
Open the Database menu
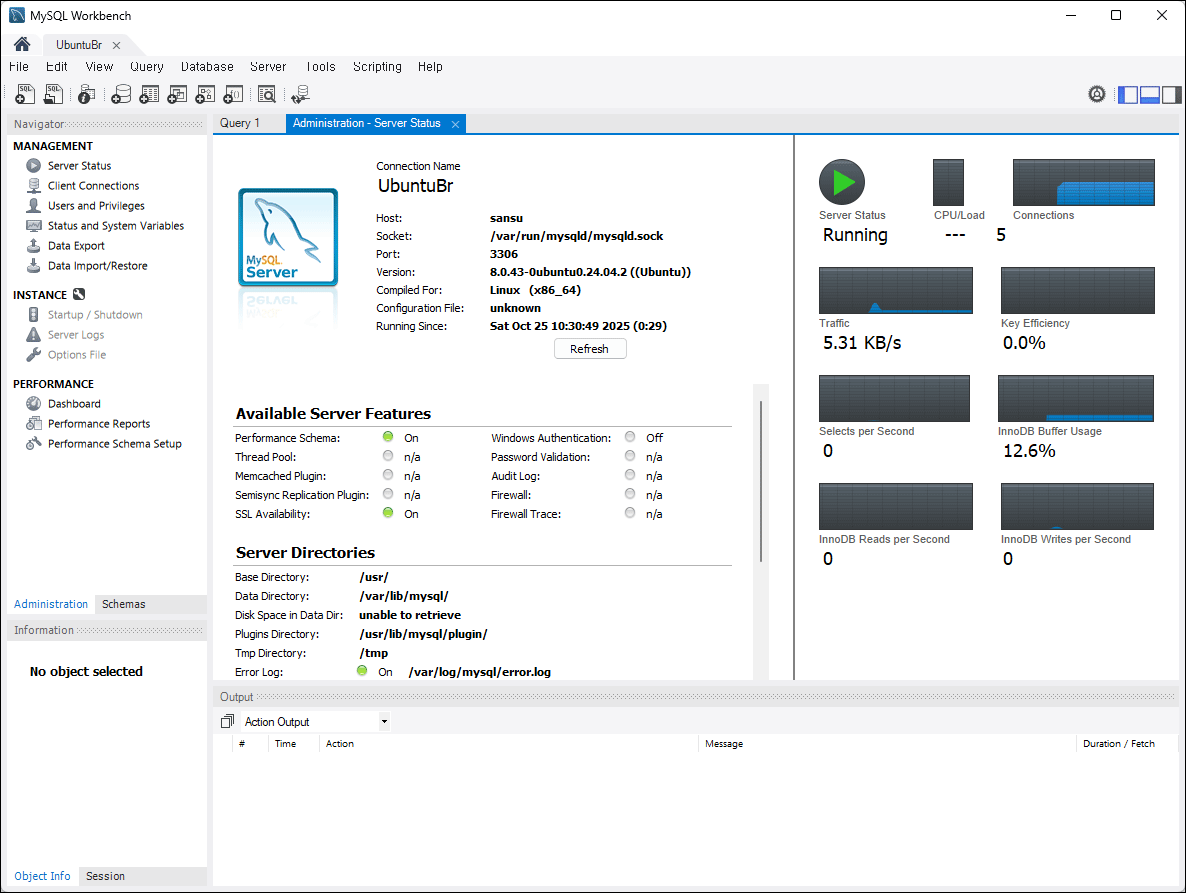207,67
